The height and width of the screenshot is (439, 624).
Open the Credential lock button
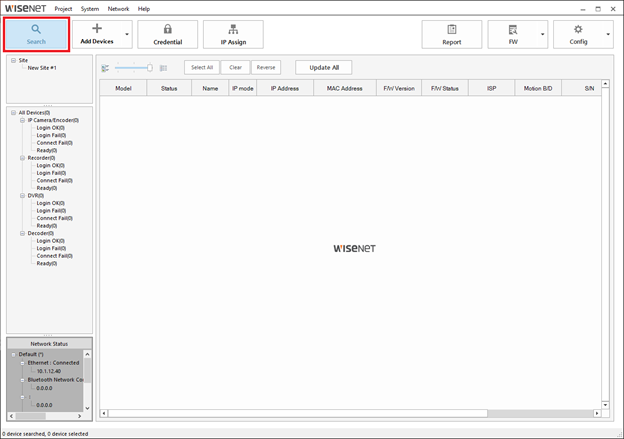[x=168, y=35]
